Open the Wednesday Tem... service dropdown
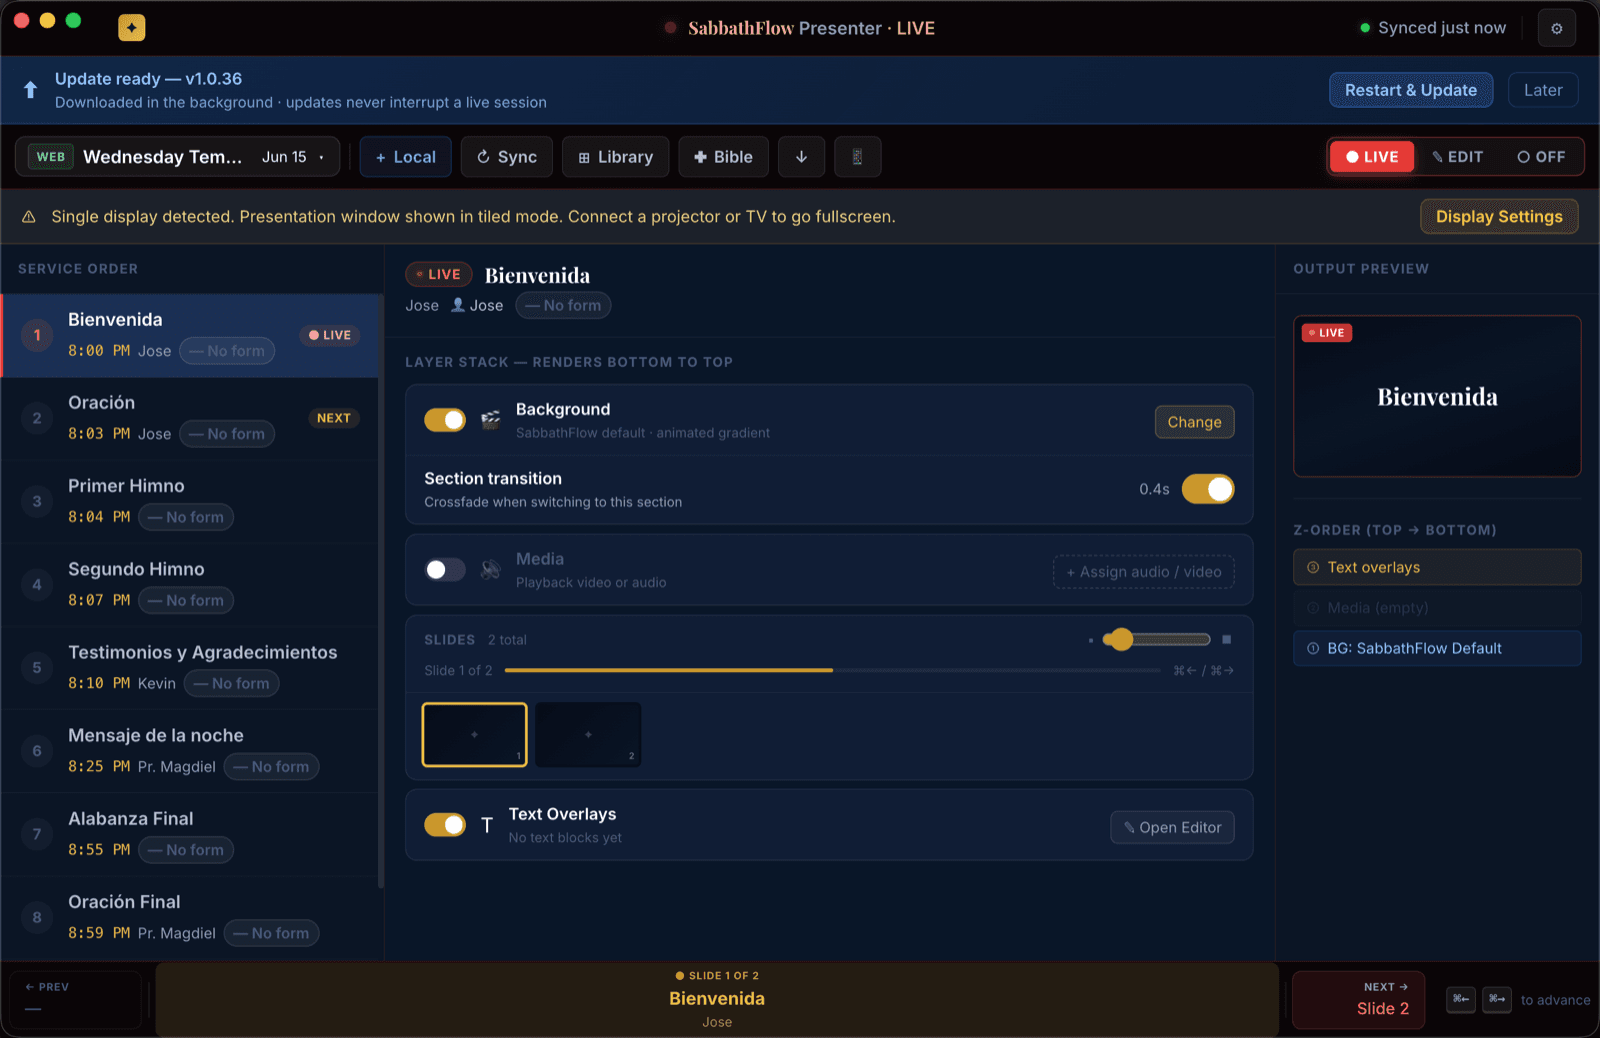This screenshot has height=1038, width=1600. point(177,157)
